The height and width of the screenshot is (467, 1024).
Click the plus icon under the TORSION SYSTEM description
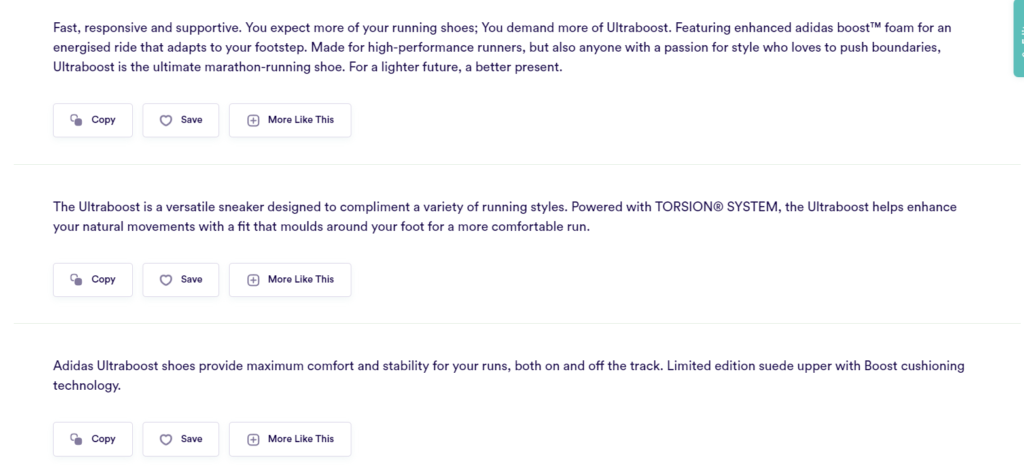[253, 280]
